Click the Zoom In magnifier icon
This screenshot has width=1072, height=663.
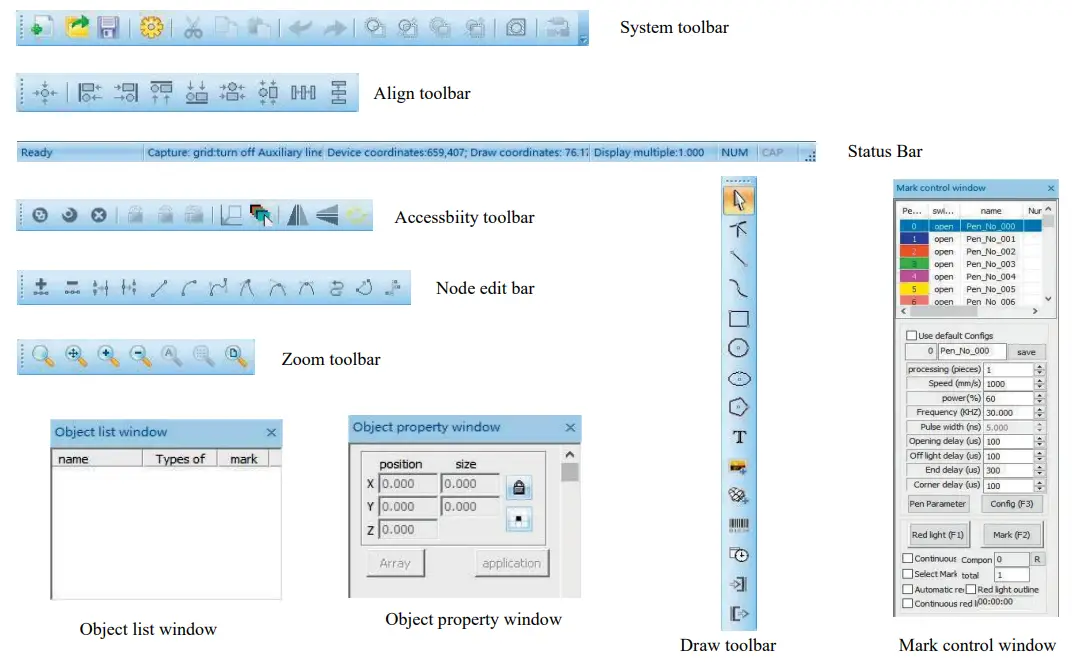(x=108, y=356)
